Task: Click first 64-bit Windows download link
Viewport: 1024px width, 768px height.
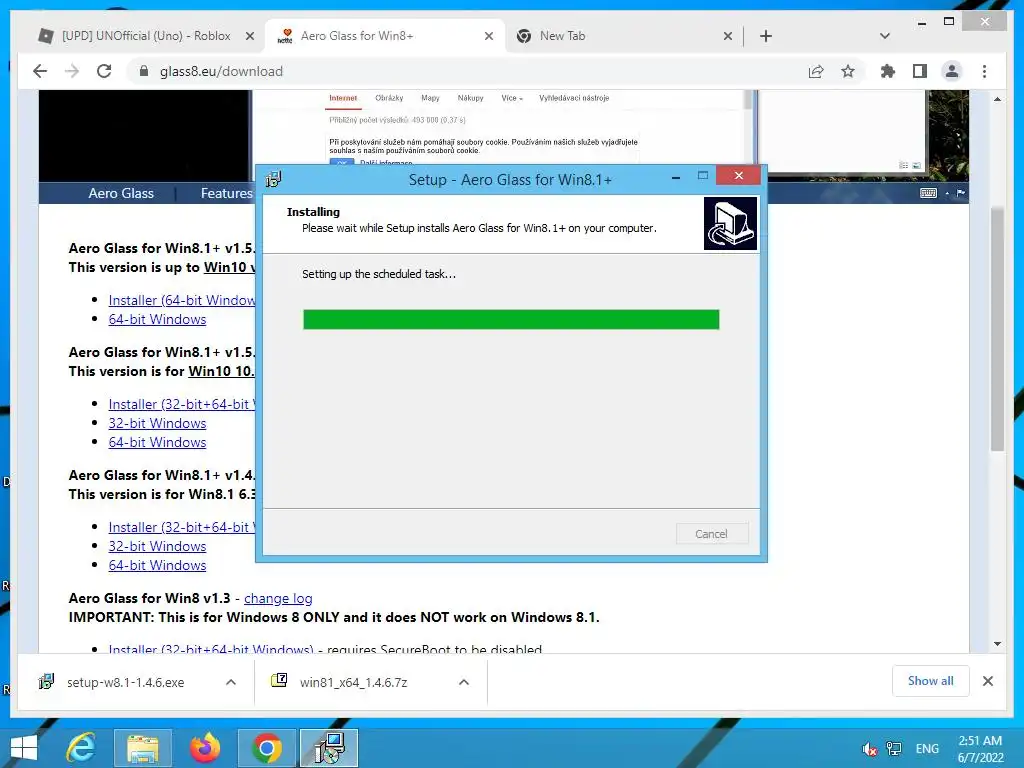Action: (157, 319)
